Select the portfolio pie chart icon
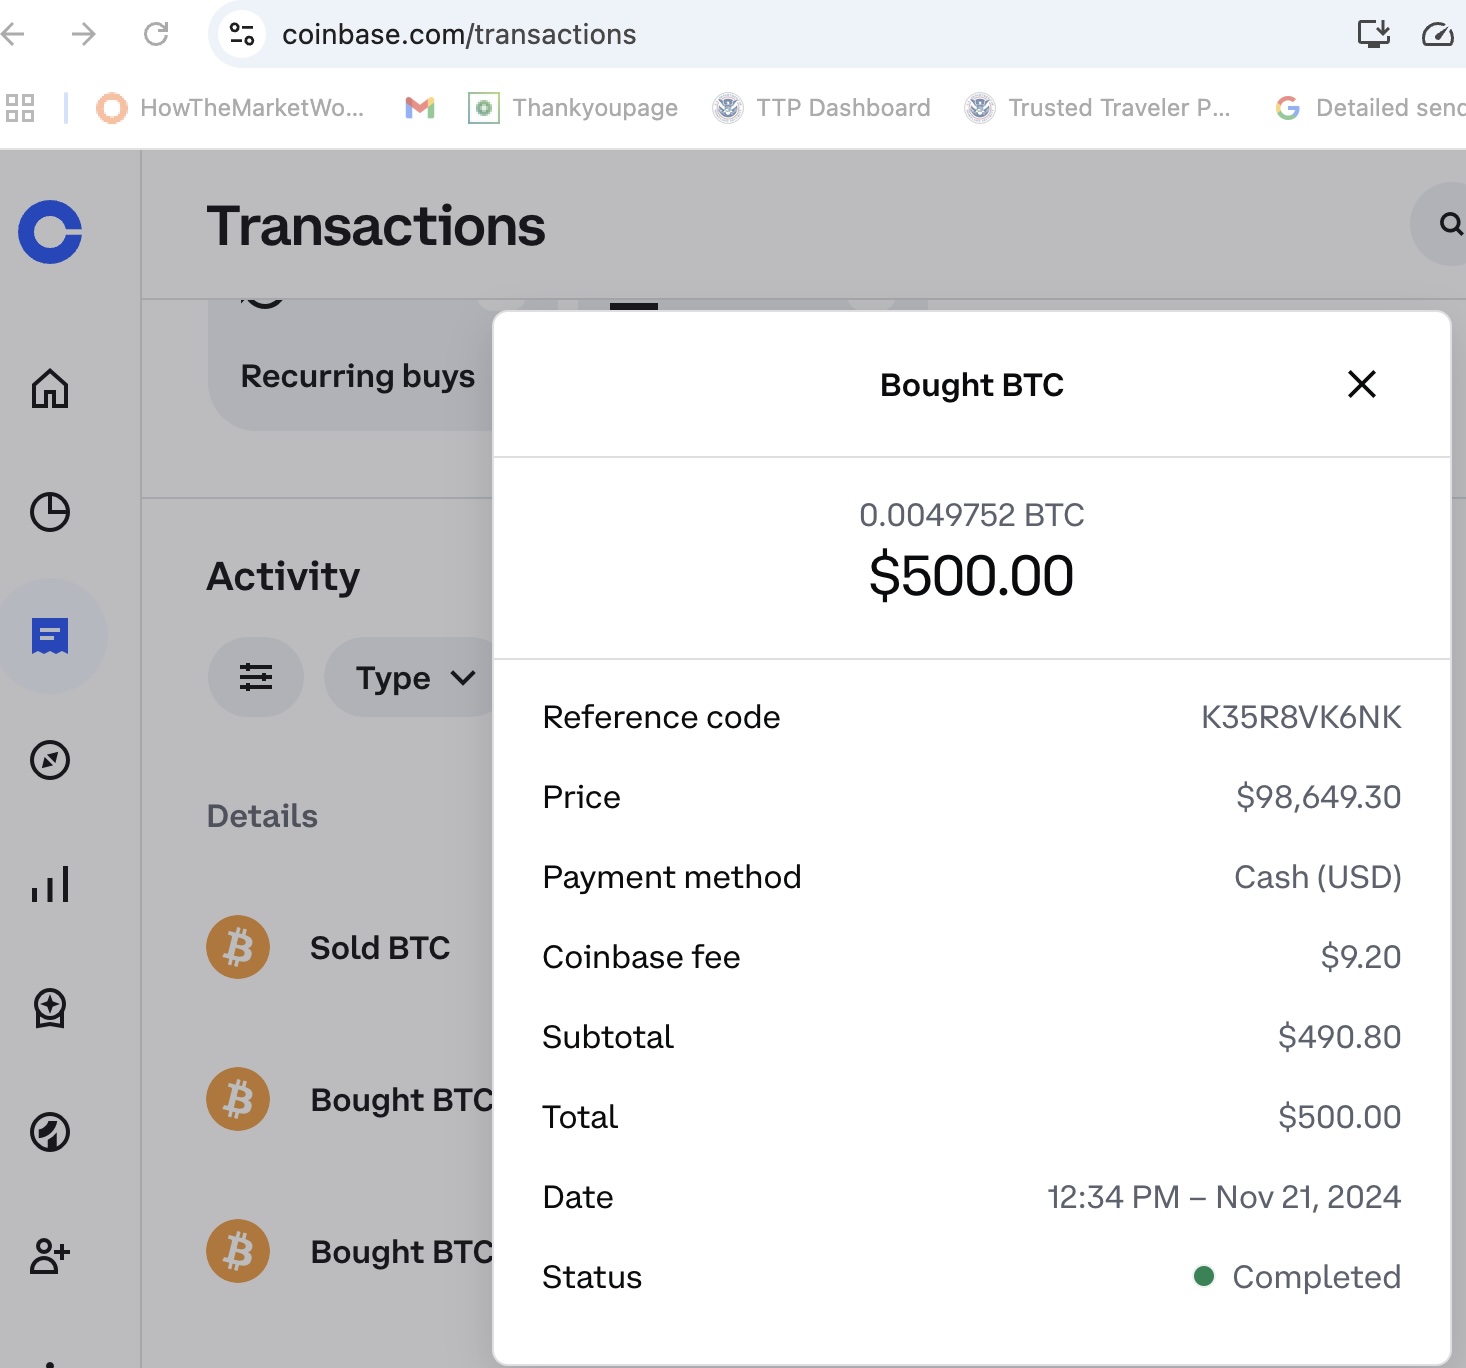 [50, 513]
